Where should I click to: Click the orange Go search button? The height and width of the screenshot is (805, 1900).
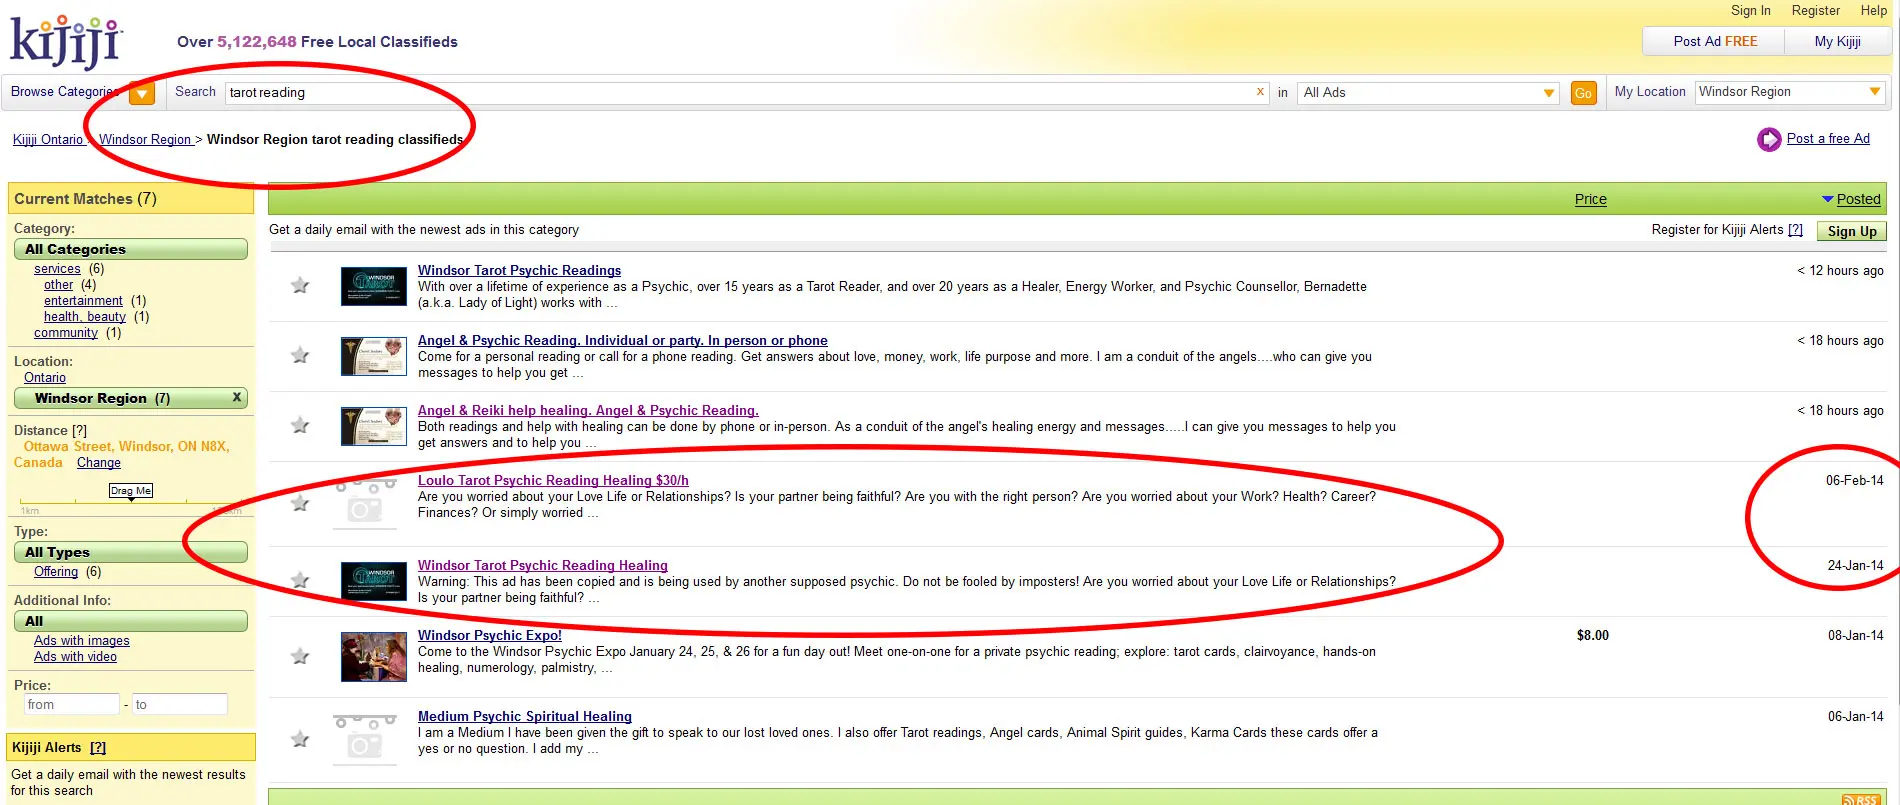(1584, 93)
